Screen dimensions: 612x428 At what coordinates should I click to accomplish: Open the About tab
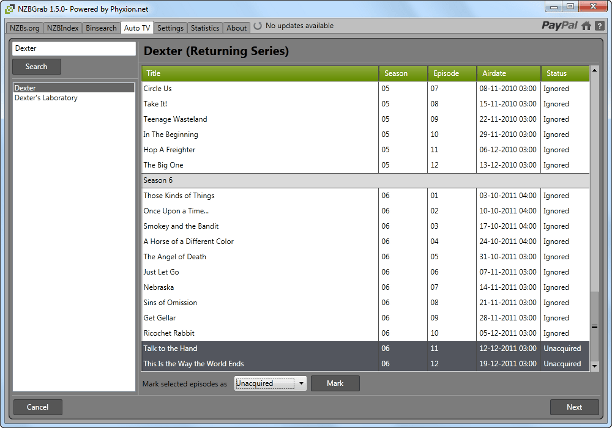(x=237, y=28)
